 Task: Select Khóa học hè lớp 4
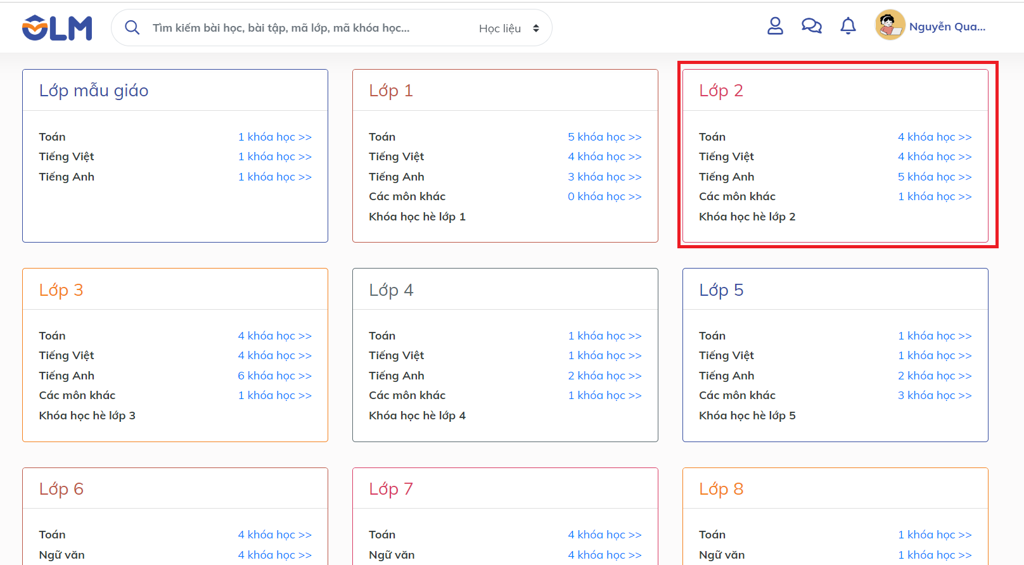[417, 415]
